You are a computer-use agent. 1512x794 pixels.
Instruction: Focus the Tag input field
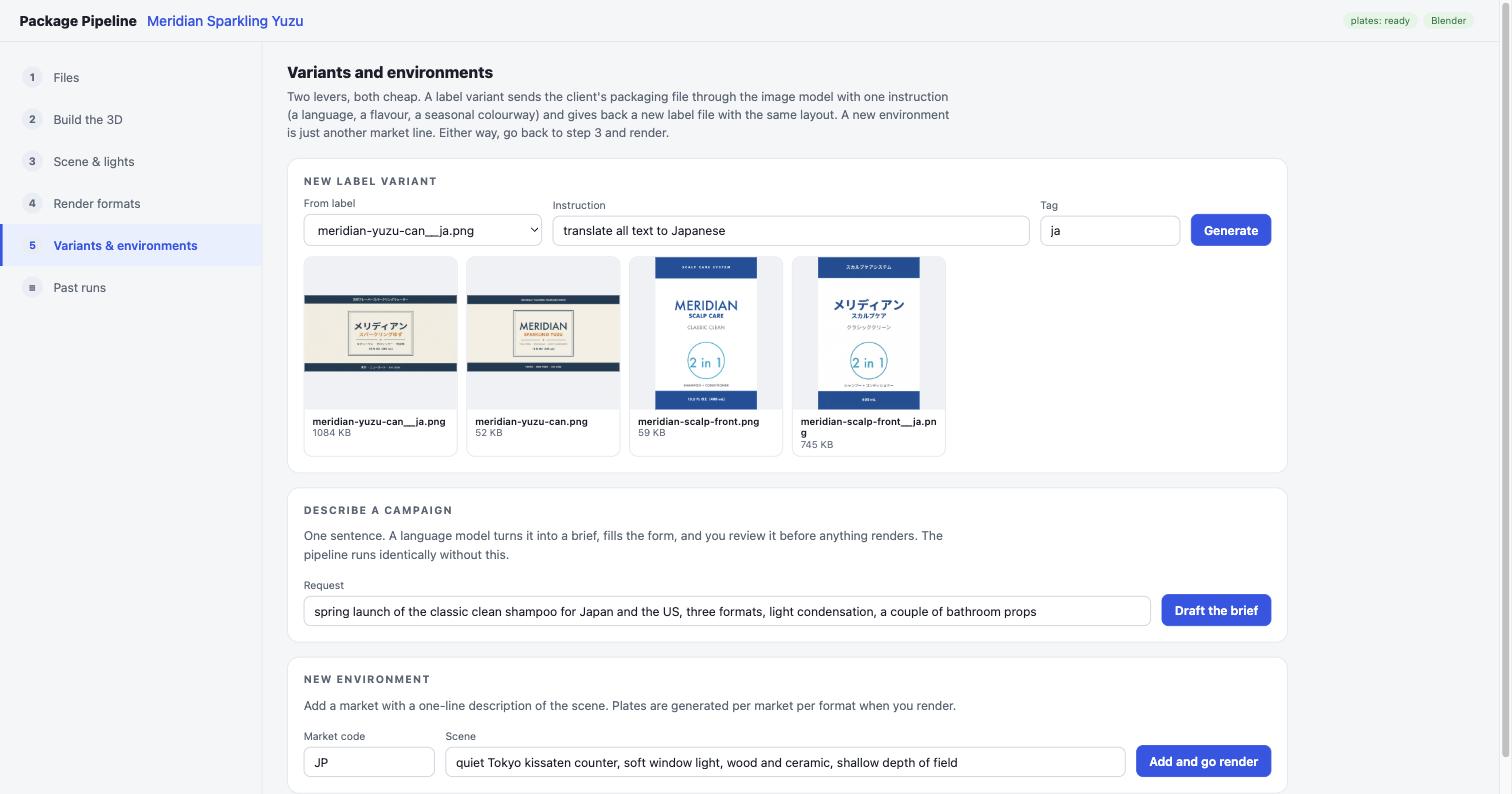click(x=1110, y=230)
